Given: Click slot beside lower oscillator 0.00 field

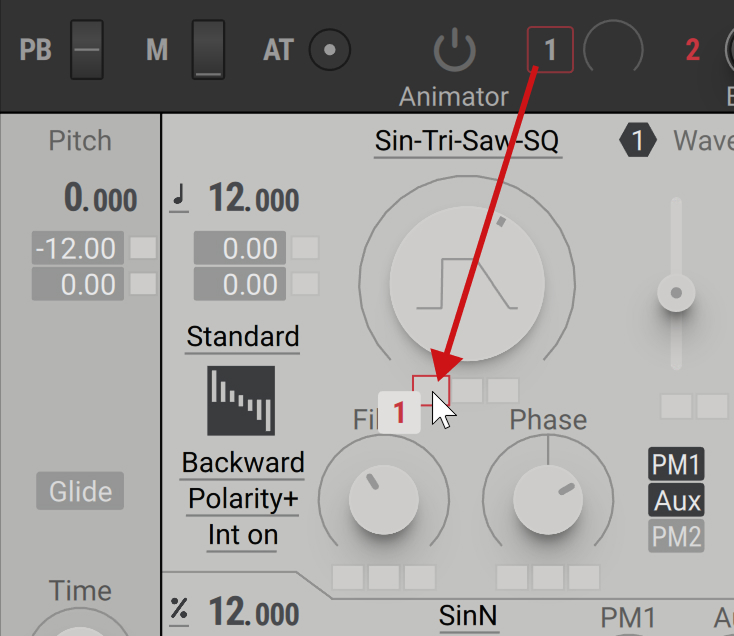Looking at the screenshot, I should pos(305,284).
